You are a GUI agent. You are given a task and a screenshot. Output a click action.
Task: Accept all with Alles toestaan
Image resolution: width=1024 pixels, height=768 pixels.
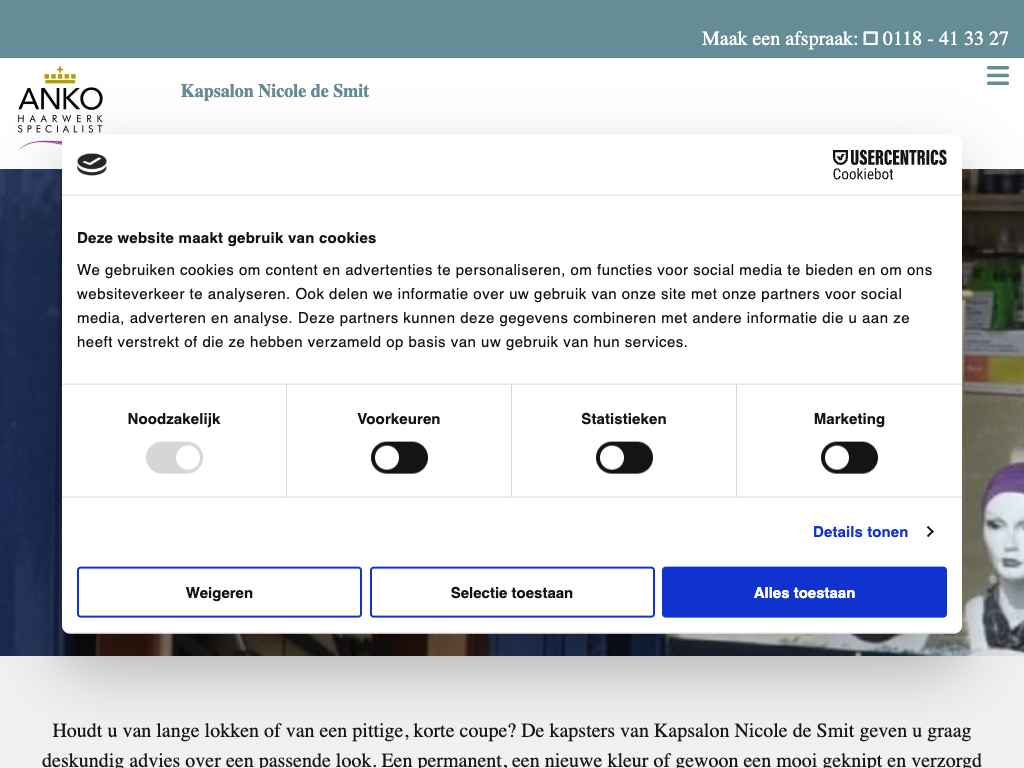[804, 593]
